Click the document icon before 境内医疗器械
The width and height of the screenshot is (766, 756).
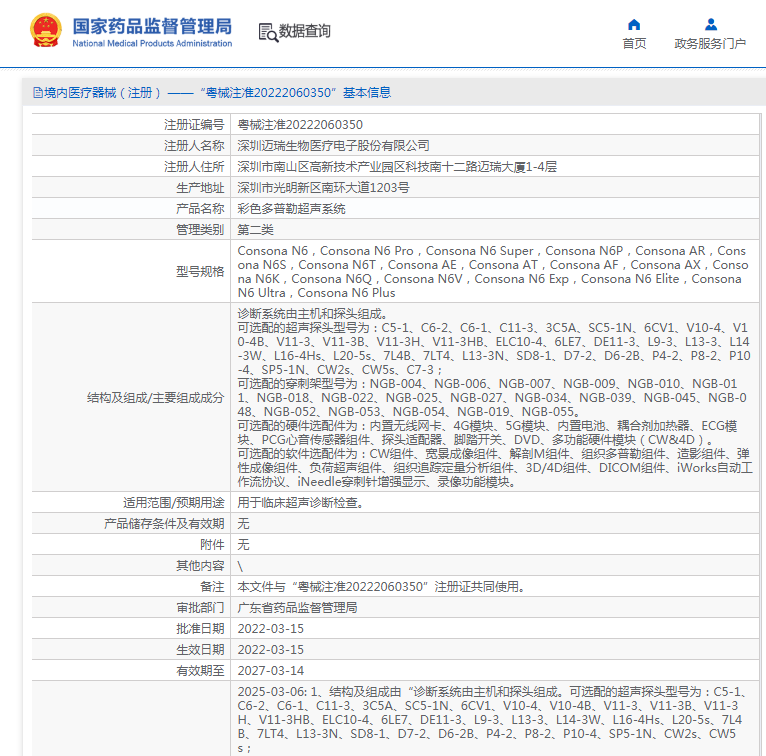pos(37,93)
